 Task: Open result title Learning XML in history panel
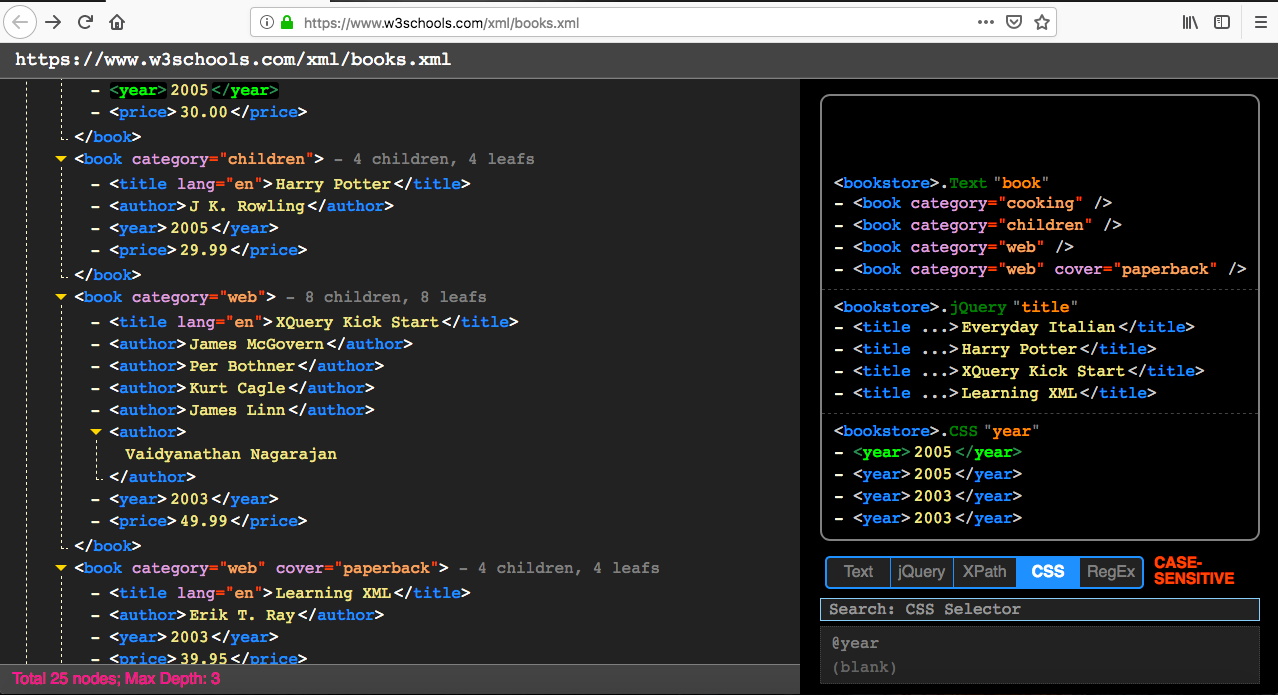(x=1005, y=393)
